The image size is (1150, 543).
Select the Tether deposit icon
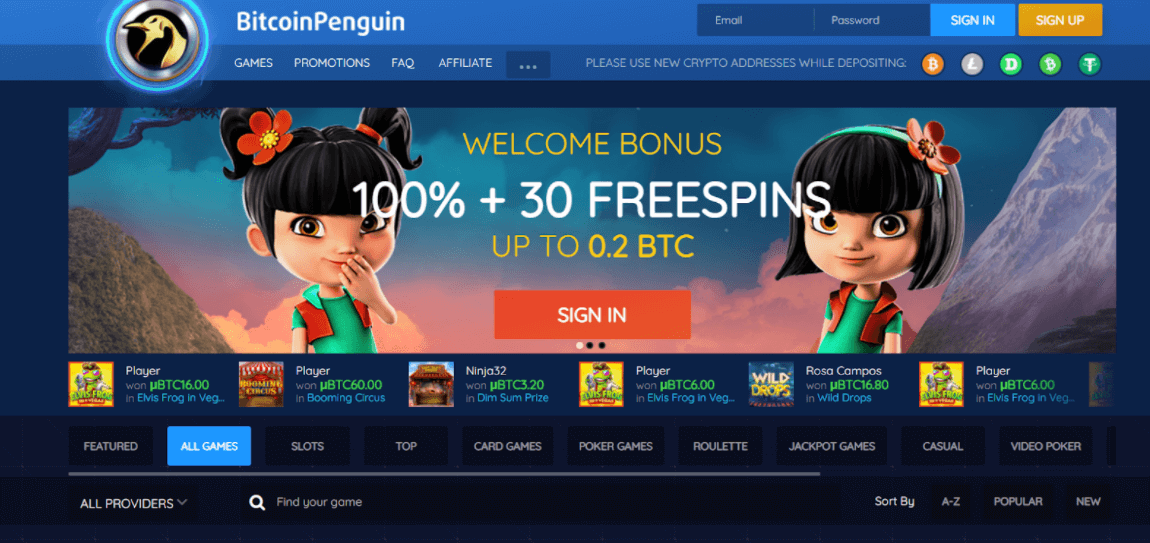coord(1090,64)
